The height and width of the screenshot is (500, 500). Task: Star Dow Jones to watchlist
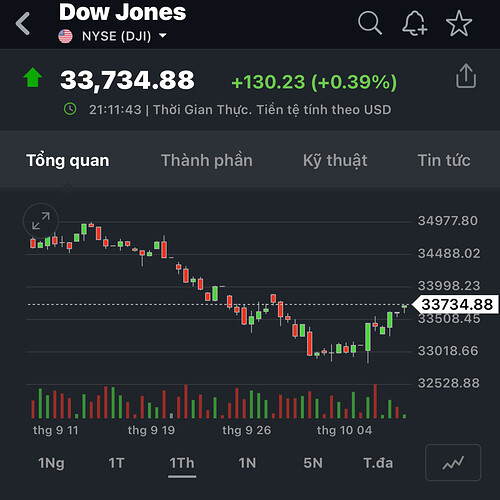[x=459, y=23]
